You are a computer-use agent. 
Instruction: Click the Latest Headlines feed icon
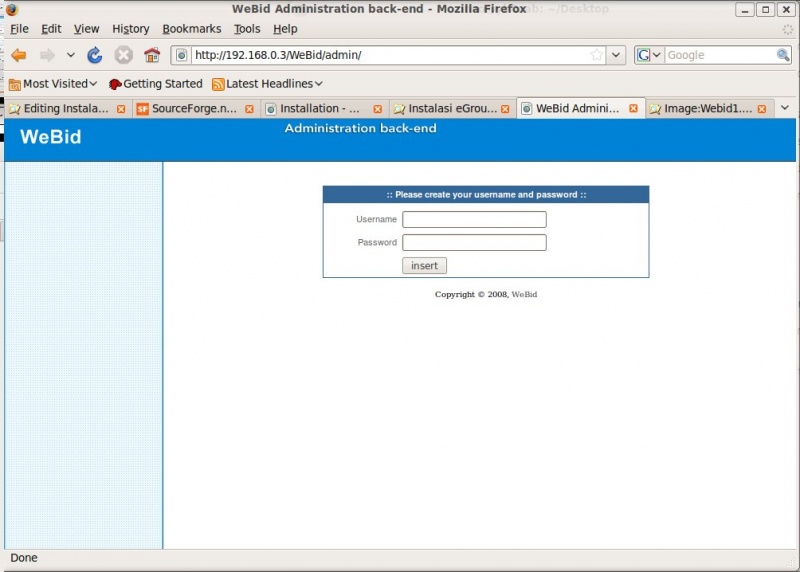pos(218,84)
